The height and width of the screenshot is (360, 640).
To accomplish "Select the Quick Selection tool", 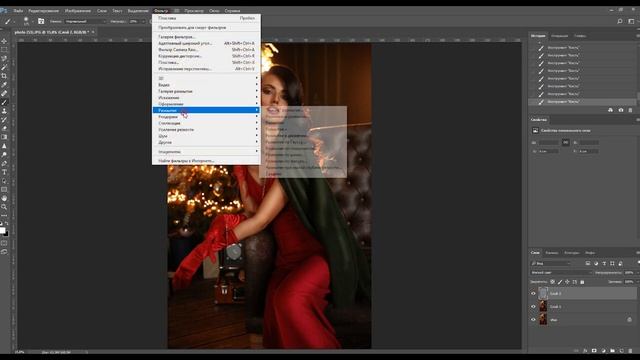I will point(4,67).
